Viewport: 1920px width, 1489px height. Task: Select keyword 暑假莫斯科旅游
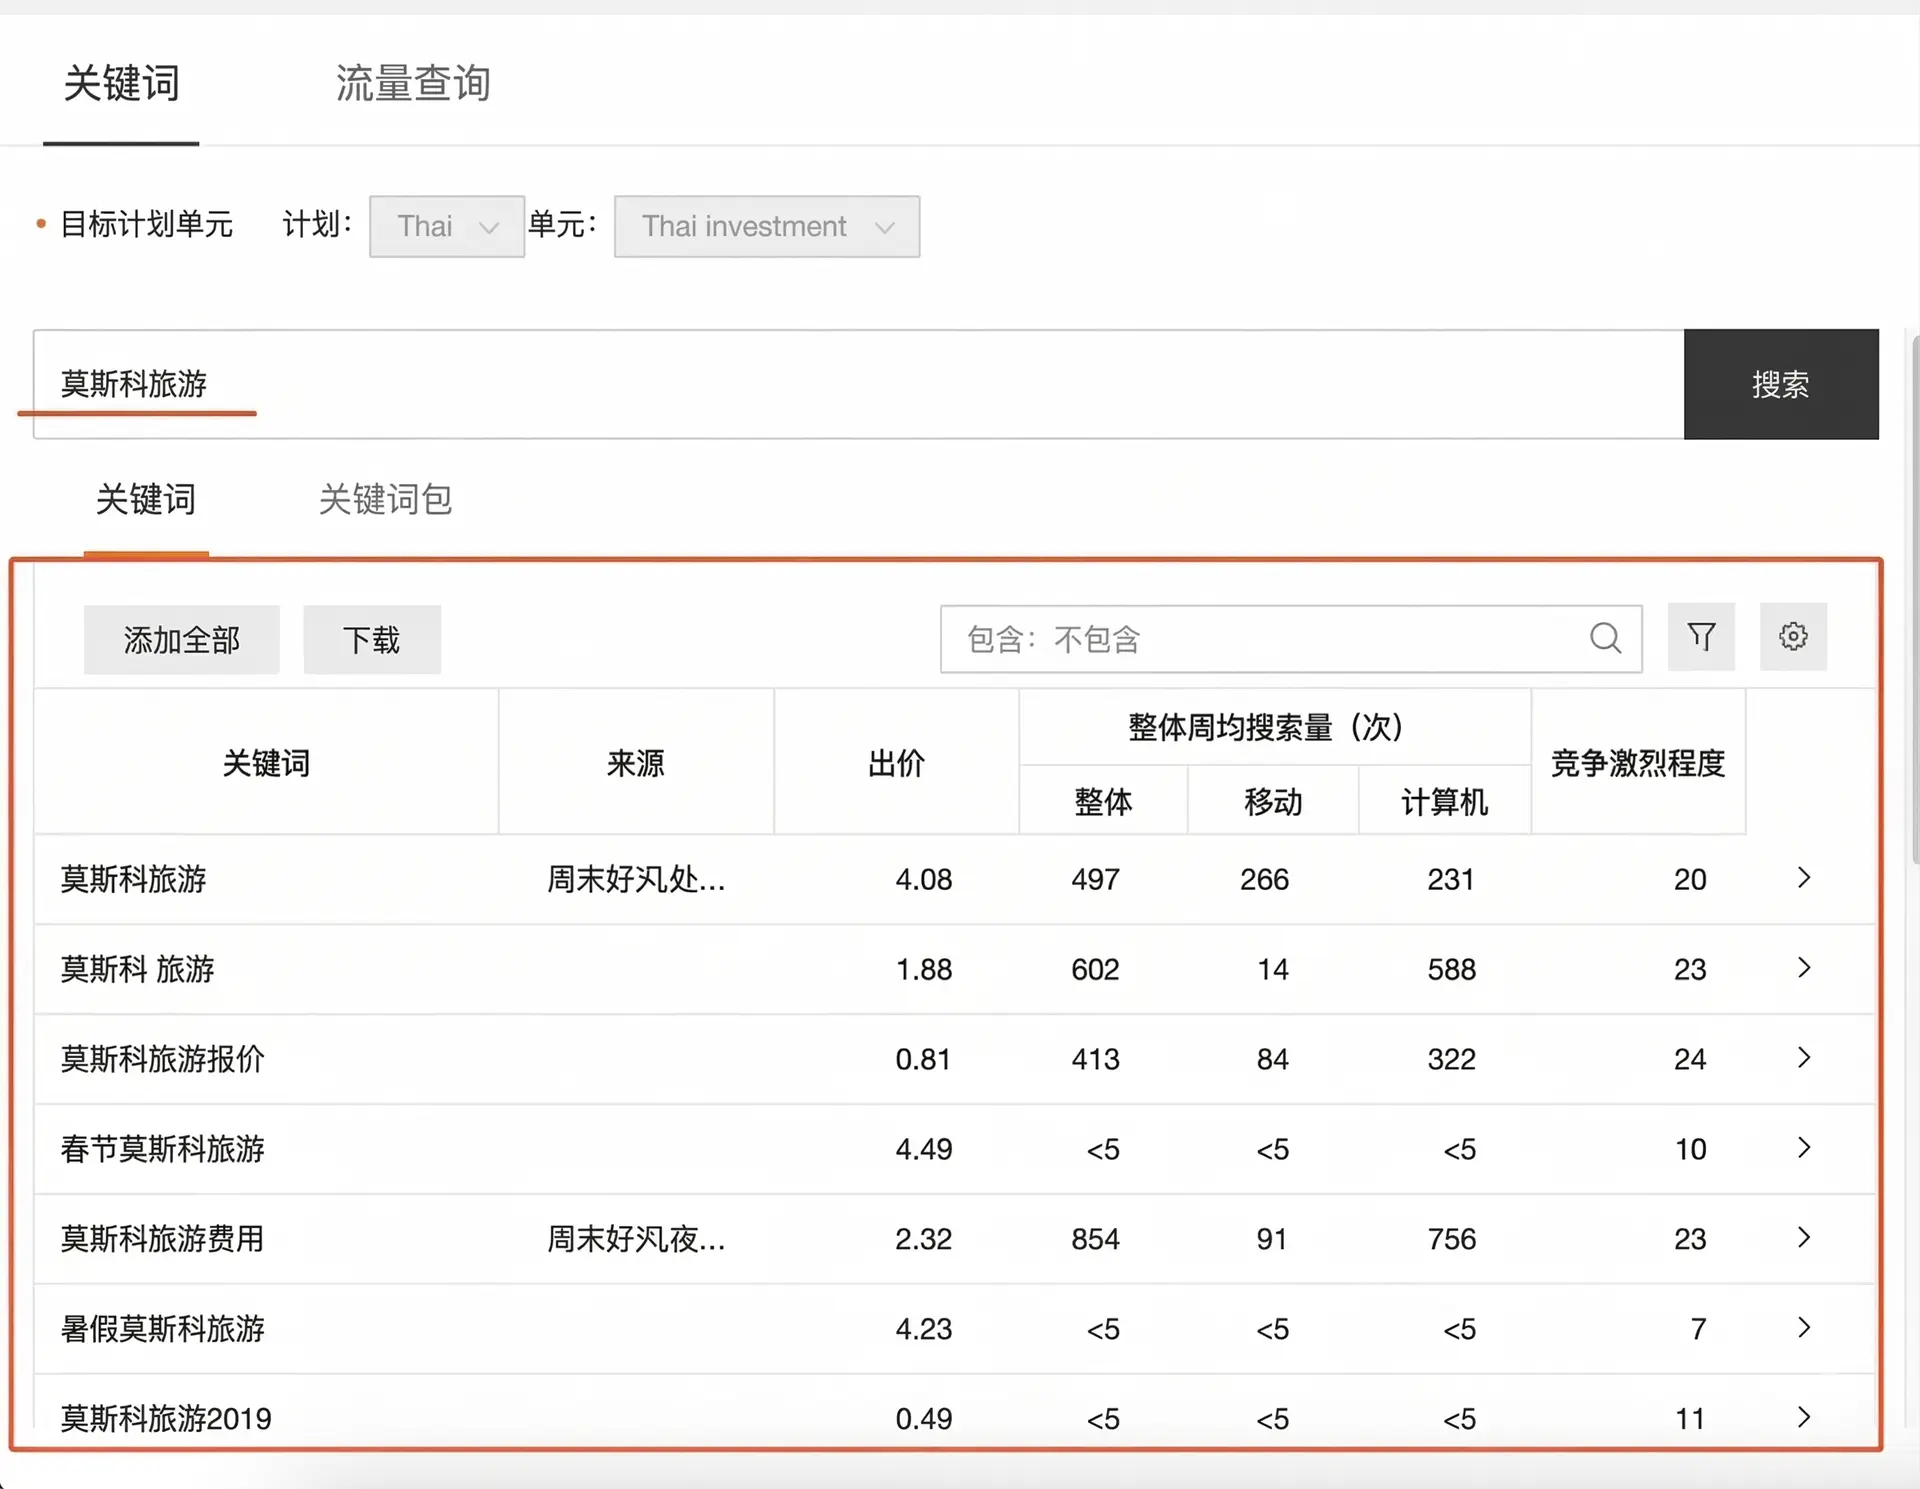pos(162,1329)
